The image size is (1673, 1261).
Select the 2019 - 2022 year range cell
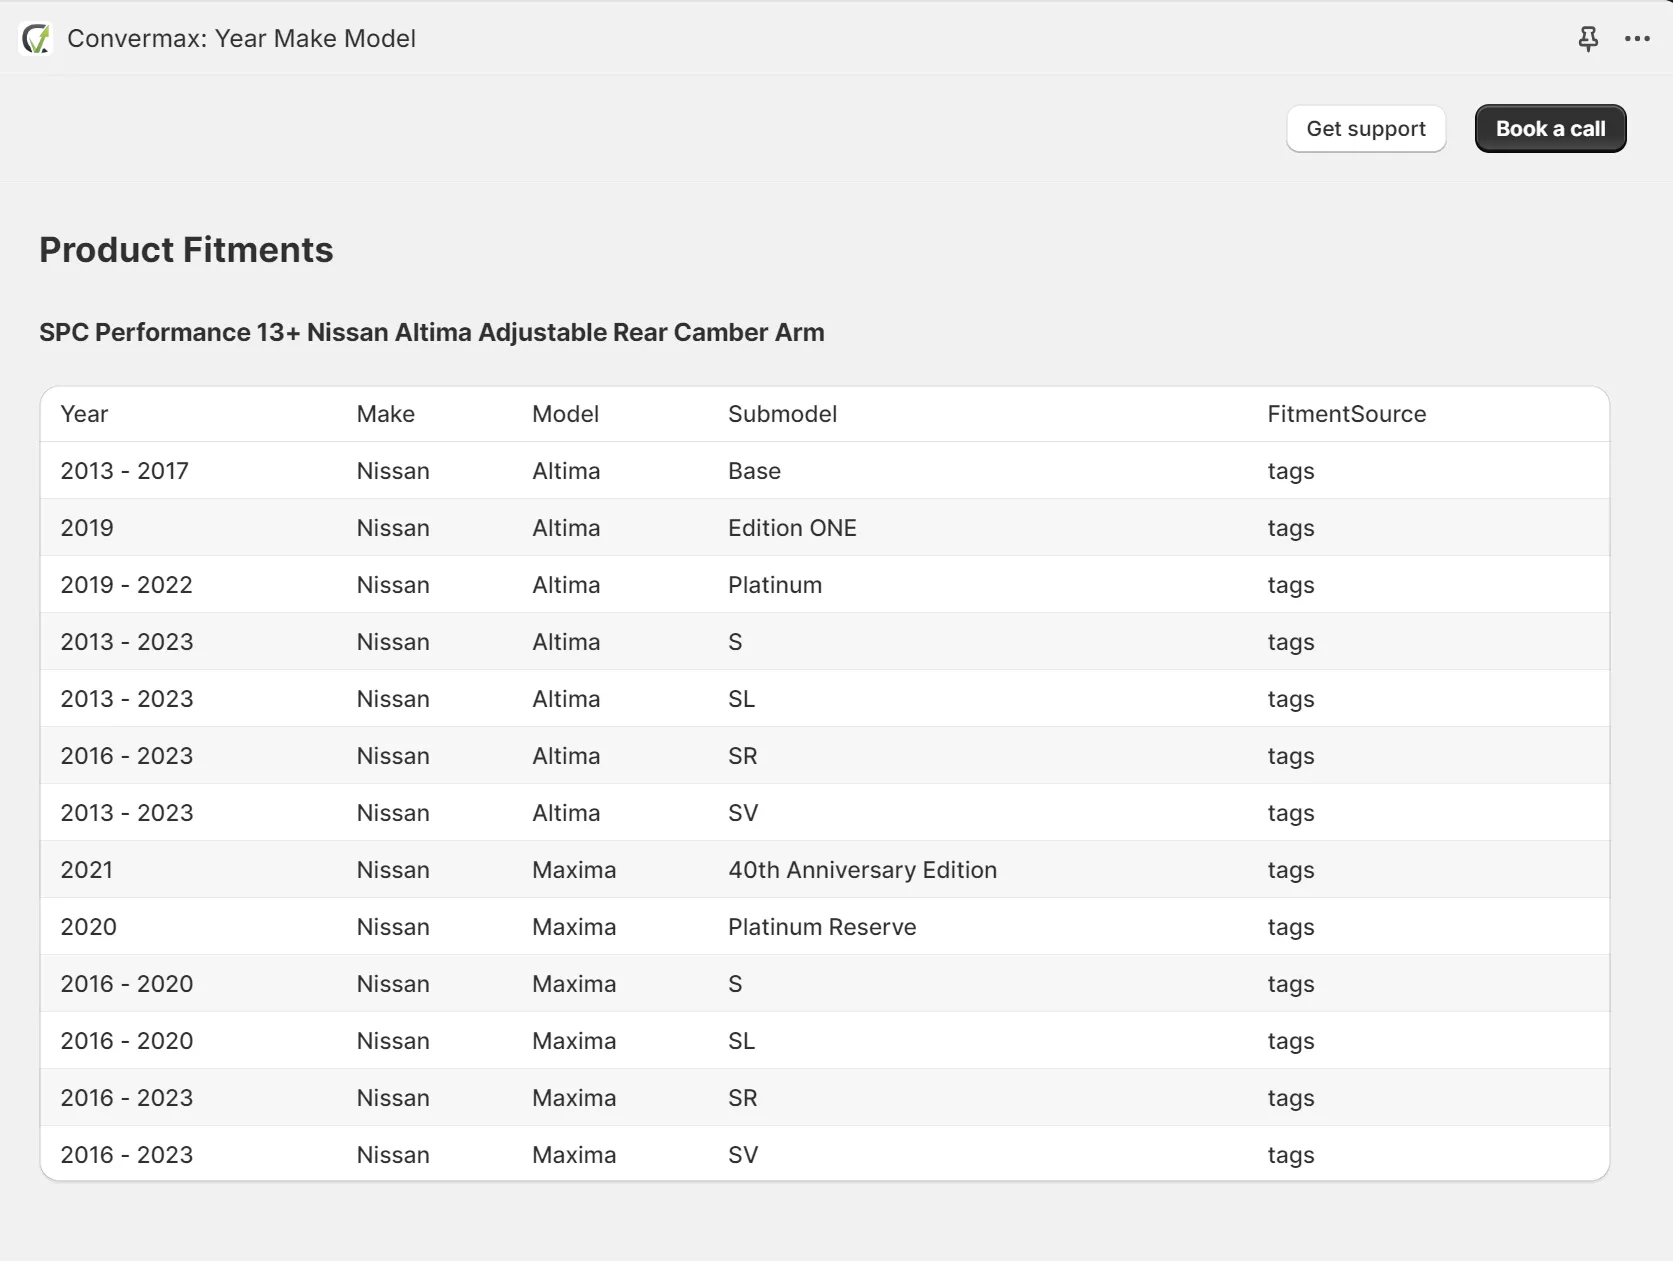[x=126, y=585]
